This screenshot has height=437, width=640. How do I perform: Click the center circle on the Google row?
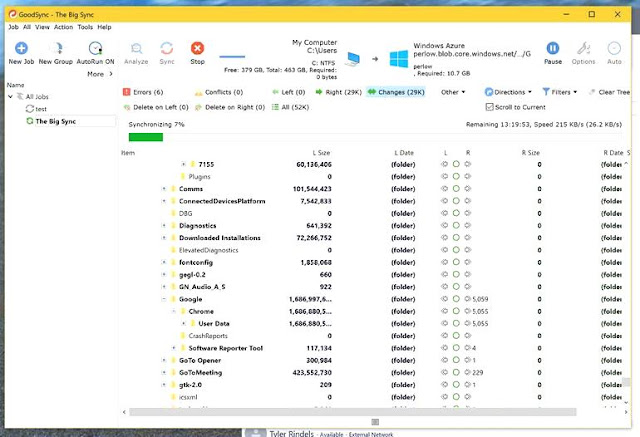(456, 299)
